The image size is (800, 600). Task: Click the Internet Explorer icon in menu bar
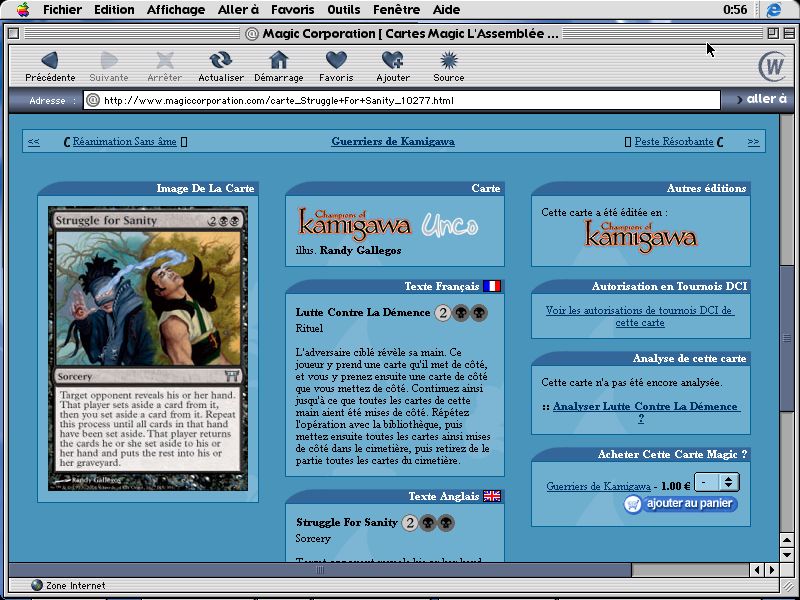click(773, 10)
